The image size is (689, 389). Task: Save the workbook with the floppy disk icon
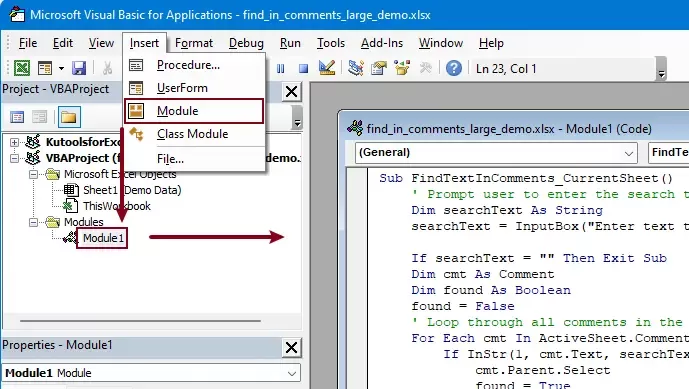79,68
